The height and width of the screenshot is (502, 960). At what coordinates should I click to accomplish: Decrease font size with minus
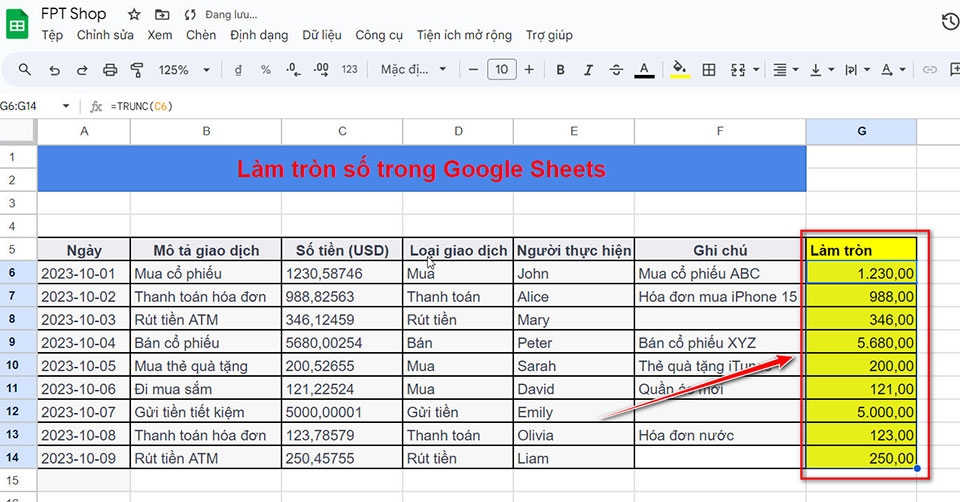coord(473,70)
